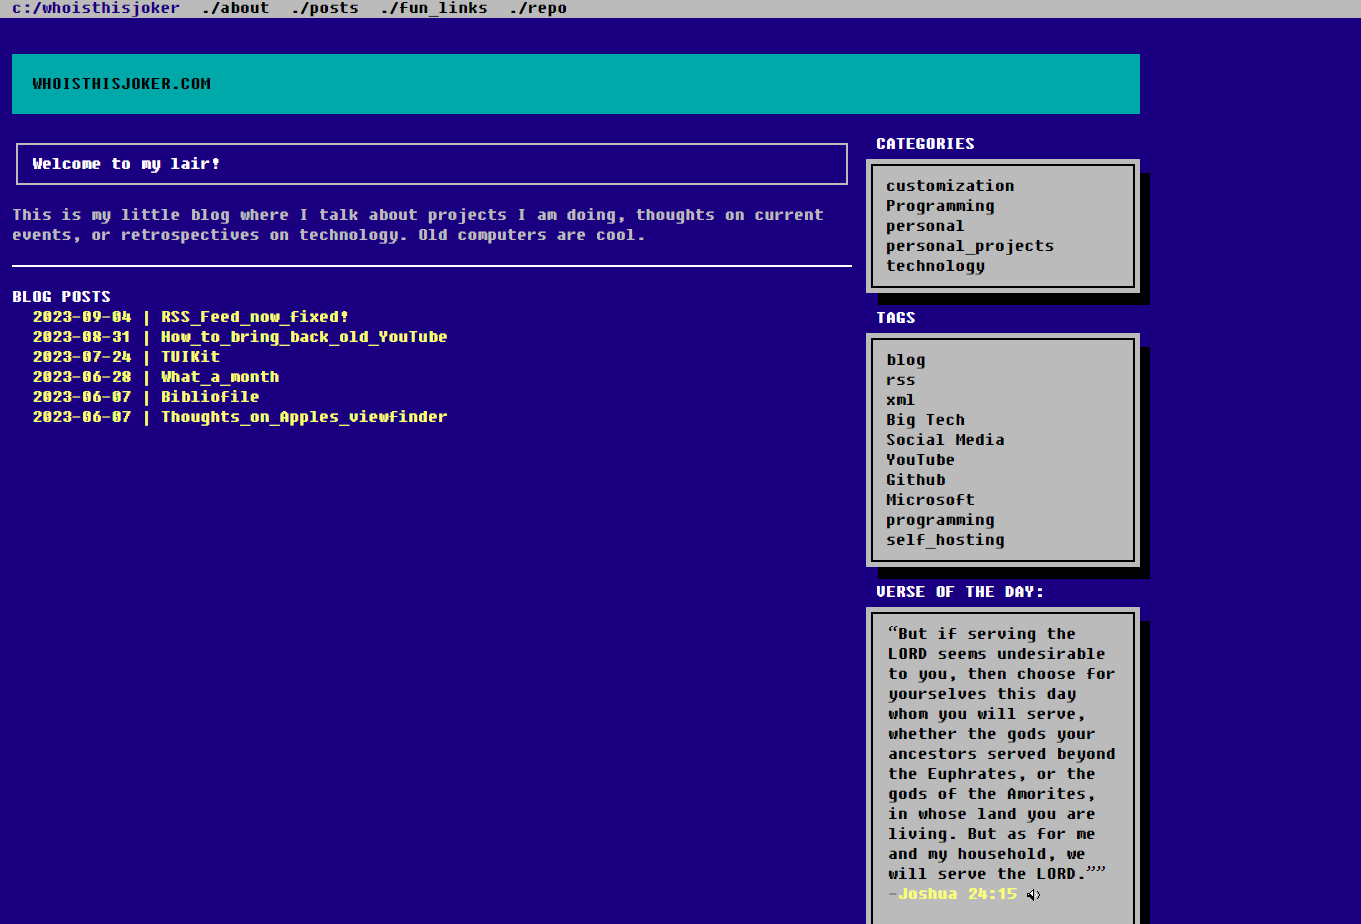Open the ./repo navigation link
The width and height of the screenshot is (1361, 924).
pyautogui.click(x=537, y=8)
